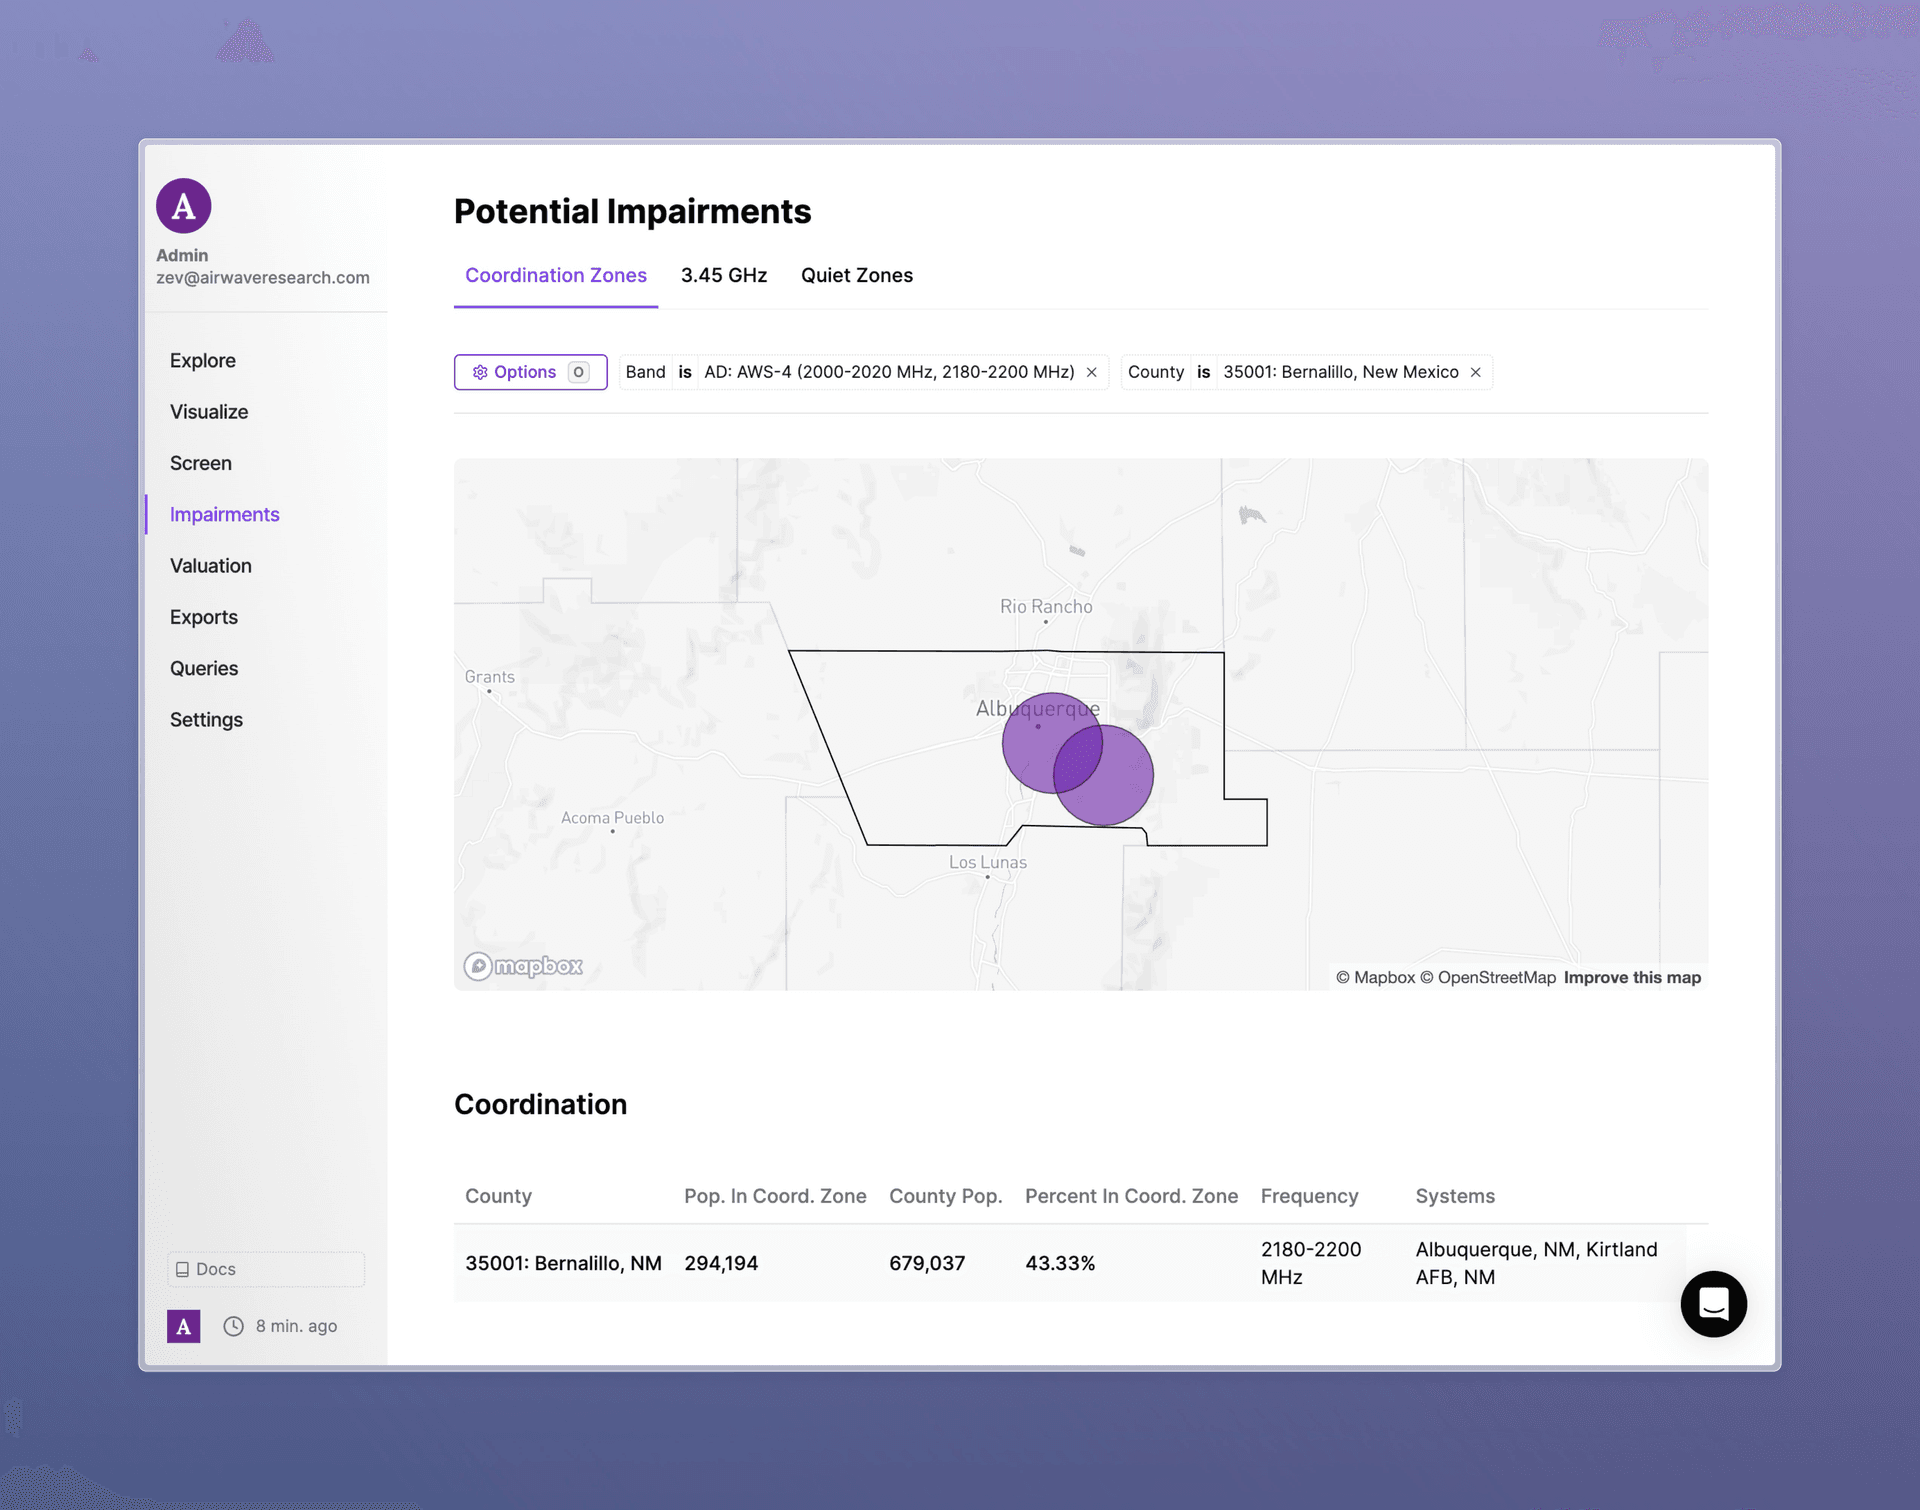Open the Band filter value AD: AWS-4

point(888,372)
